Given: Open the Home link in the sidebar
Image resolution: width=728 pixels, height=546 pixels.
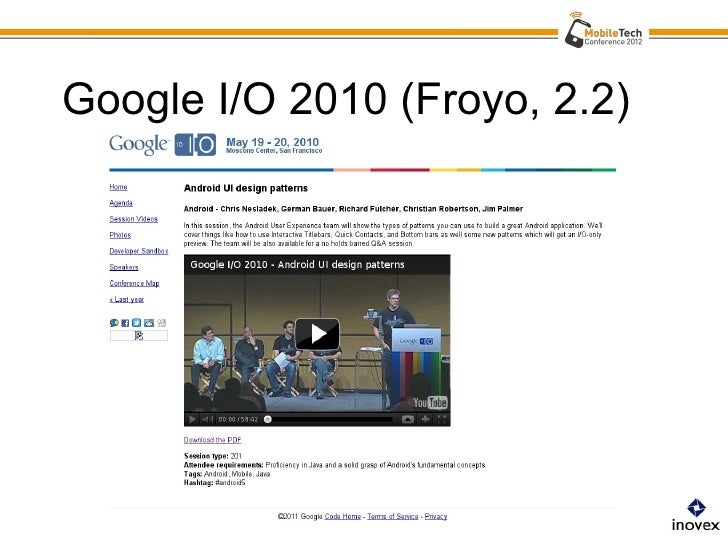Looking at the screenshot, I should pyautogui.click(x=118, y=187).
